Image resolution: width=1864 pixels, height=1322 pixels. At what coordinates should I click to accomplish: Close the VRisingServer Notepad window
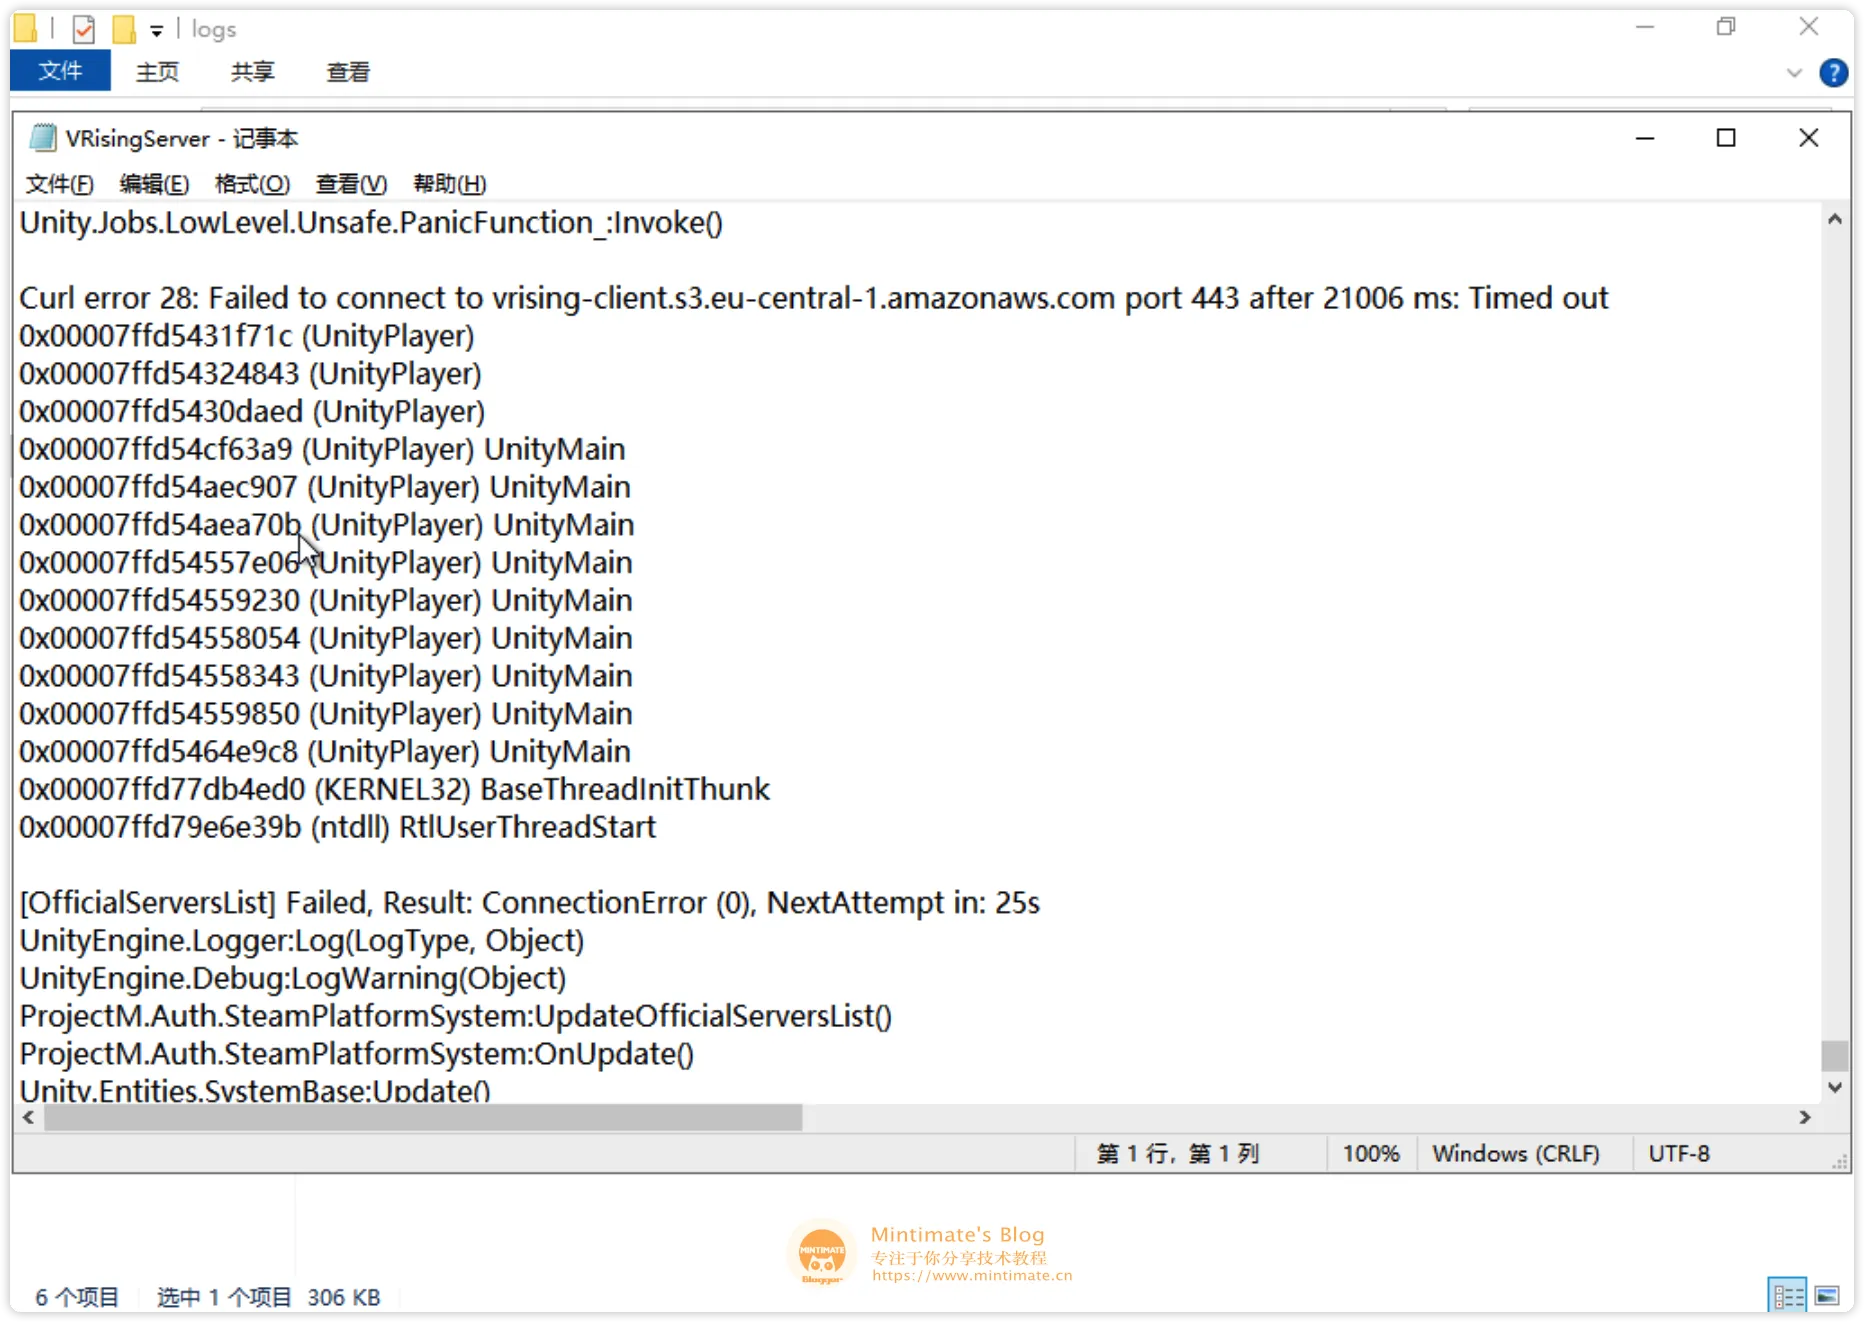point(1808,138)
